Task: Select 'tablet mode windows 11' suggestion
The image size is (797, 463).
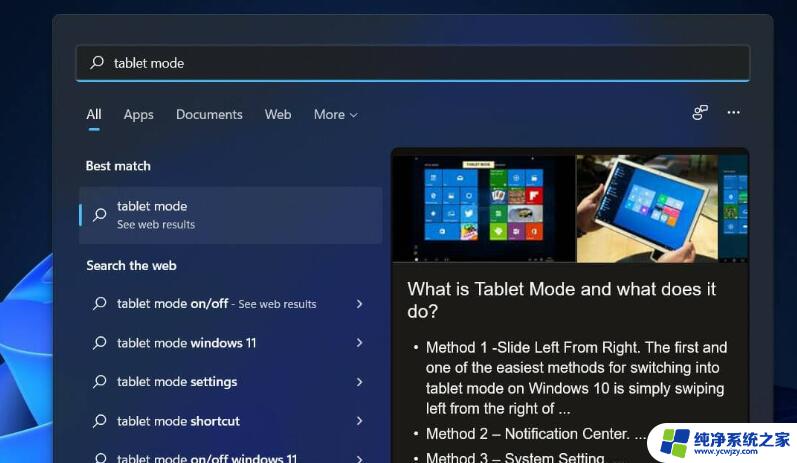Action: click(230, 343)
